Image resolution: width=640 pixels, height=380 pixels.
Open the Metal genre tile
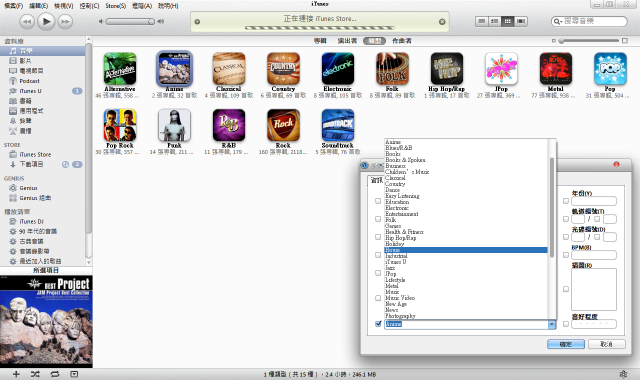(x=556, y=69)
